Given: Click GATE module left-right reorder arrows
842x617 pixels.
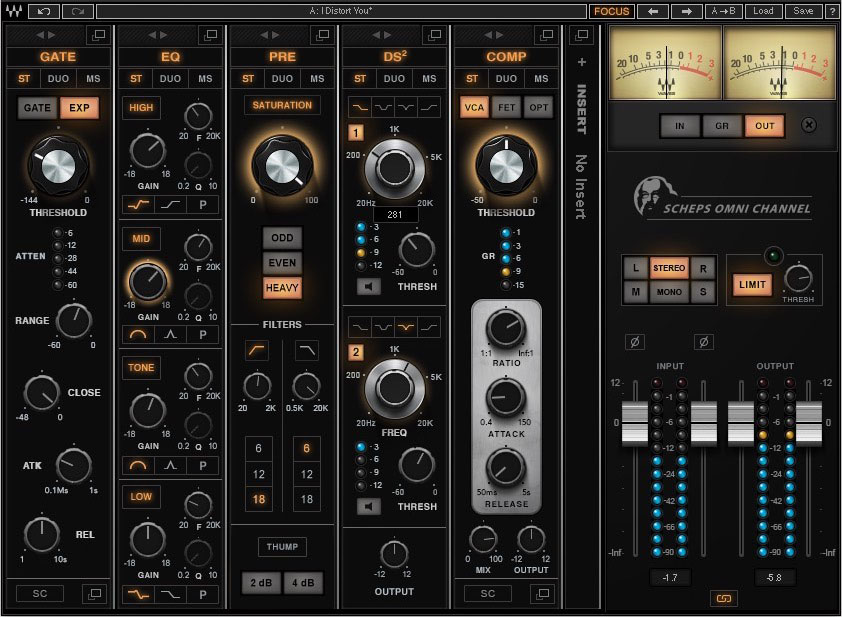Looking at the screenshot, I should coord(46,35).
